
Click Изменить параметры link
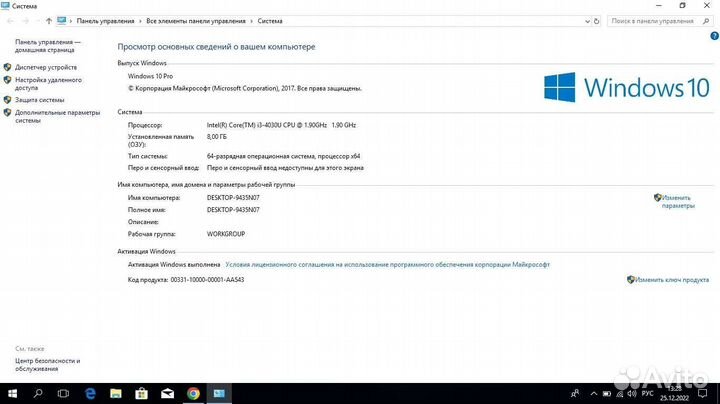click(677, 202)
